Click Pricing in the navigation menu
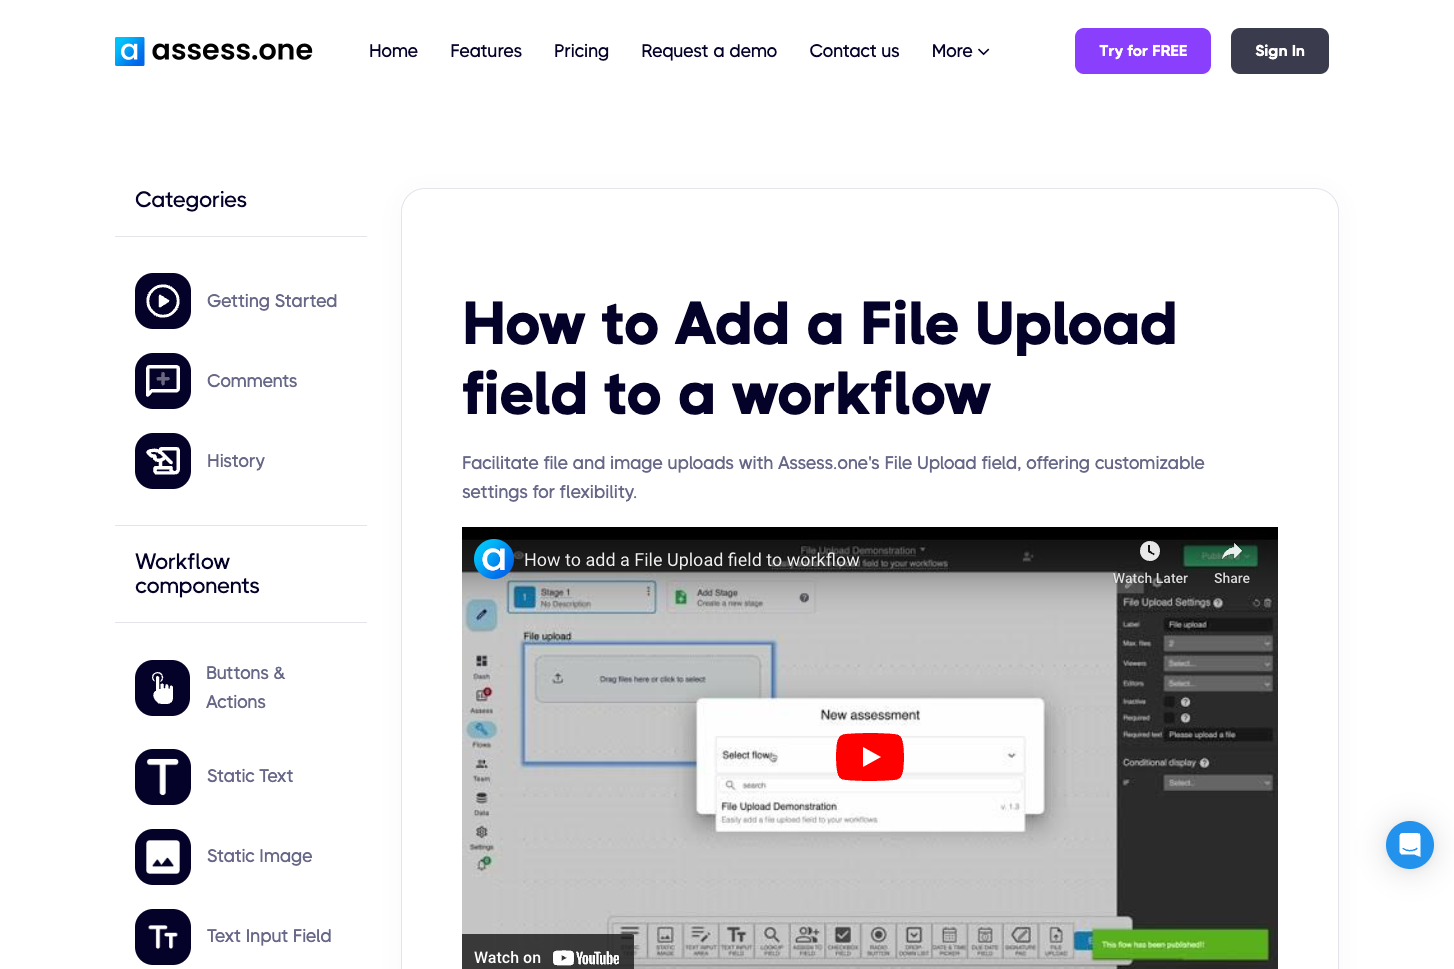Screen dimensions: 1454x969 [x=581, y=51]
